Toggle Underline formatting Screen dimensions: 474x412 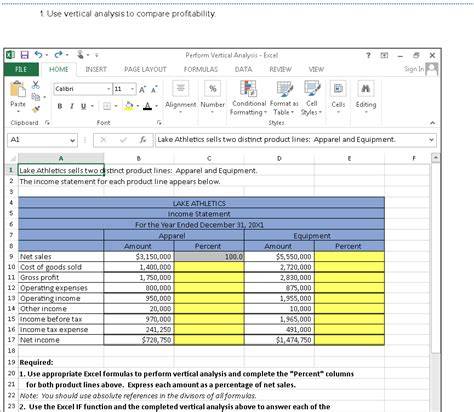coord(83,106)
